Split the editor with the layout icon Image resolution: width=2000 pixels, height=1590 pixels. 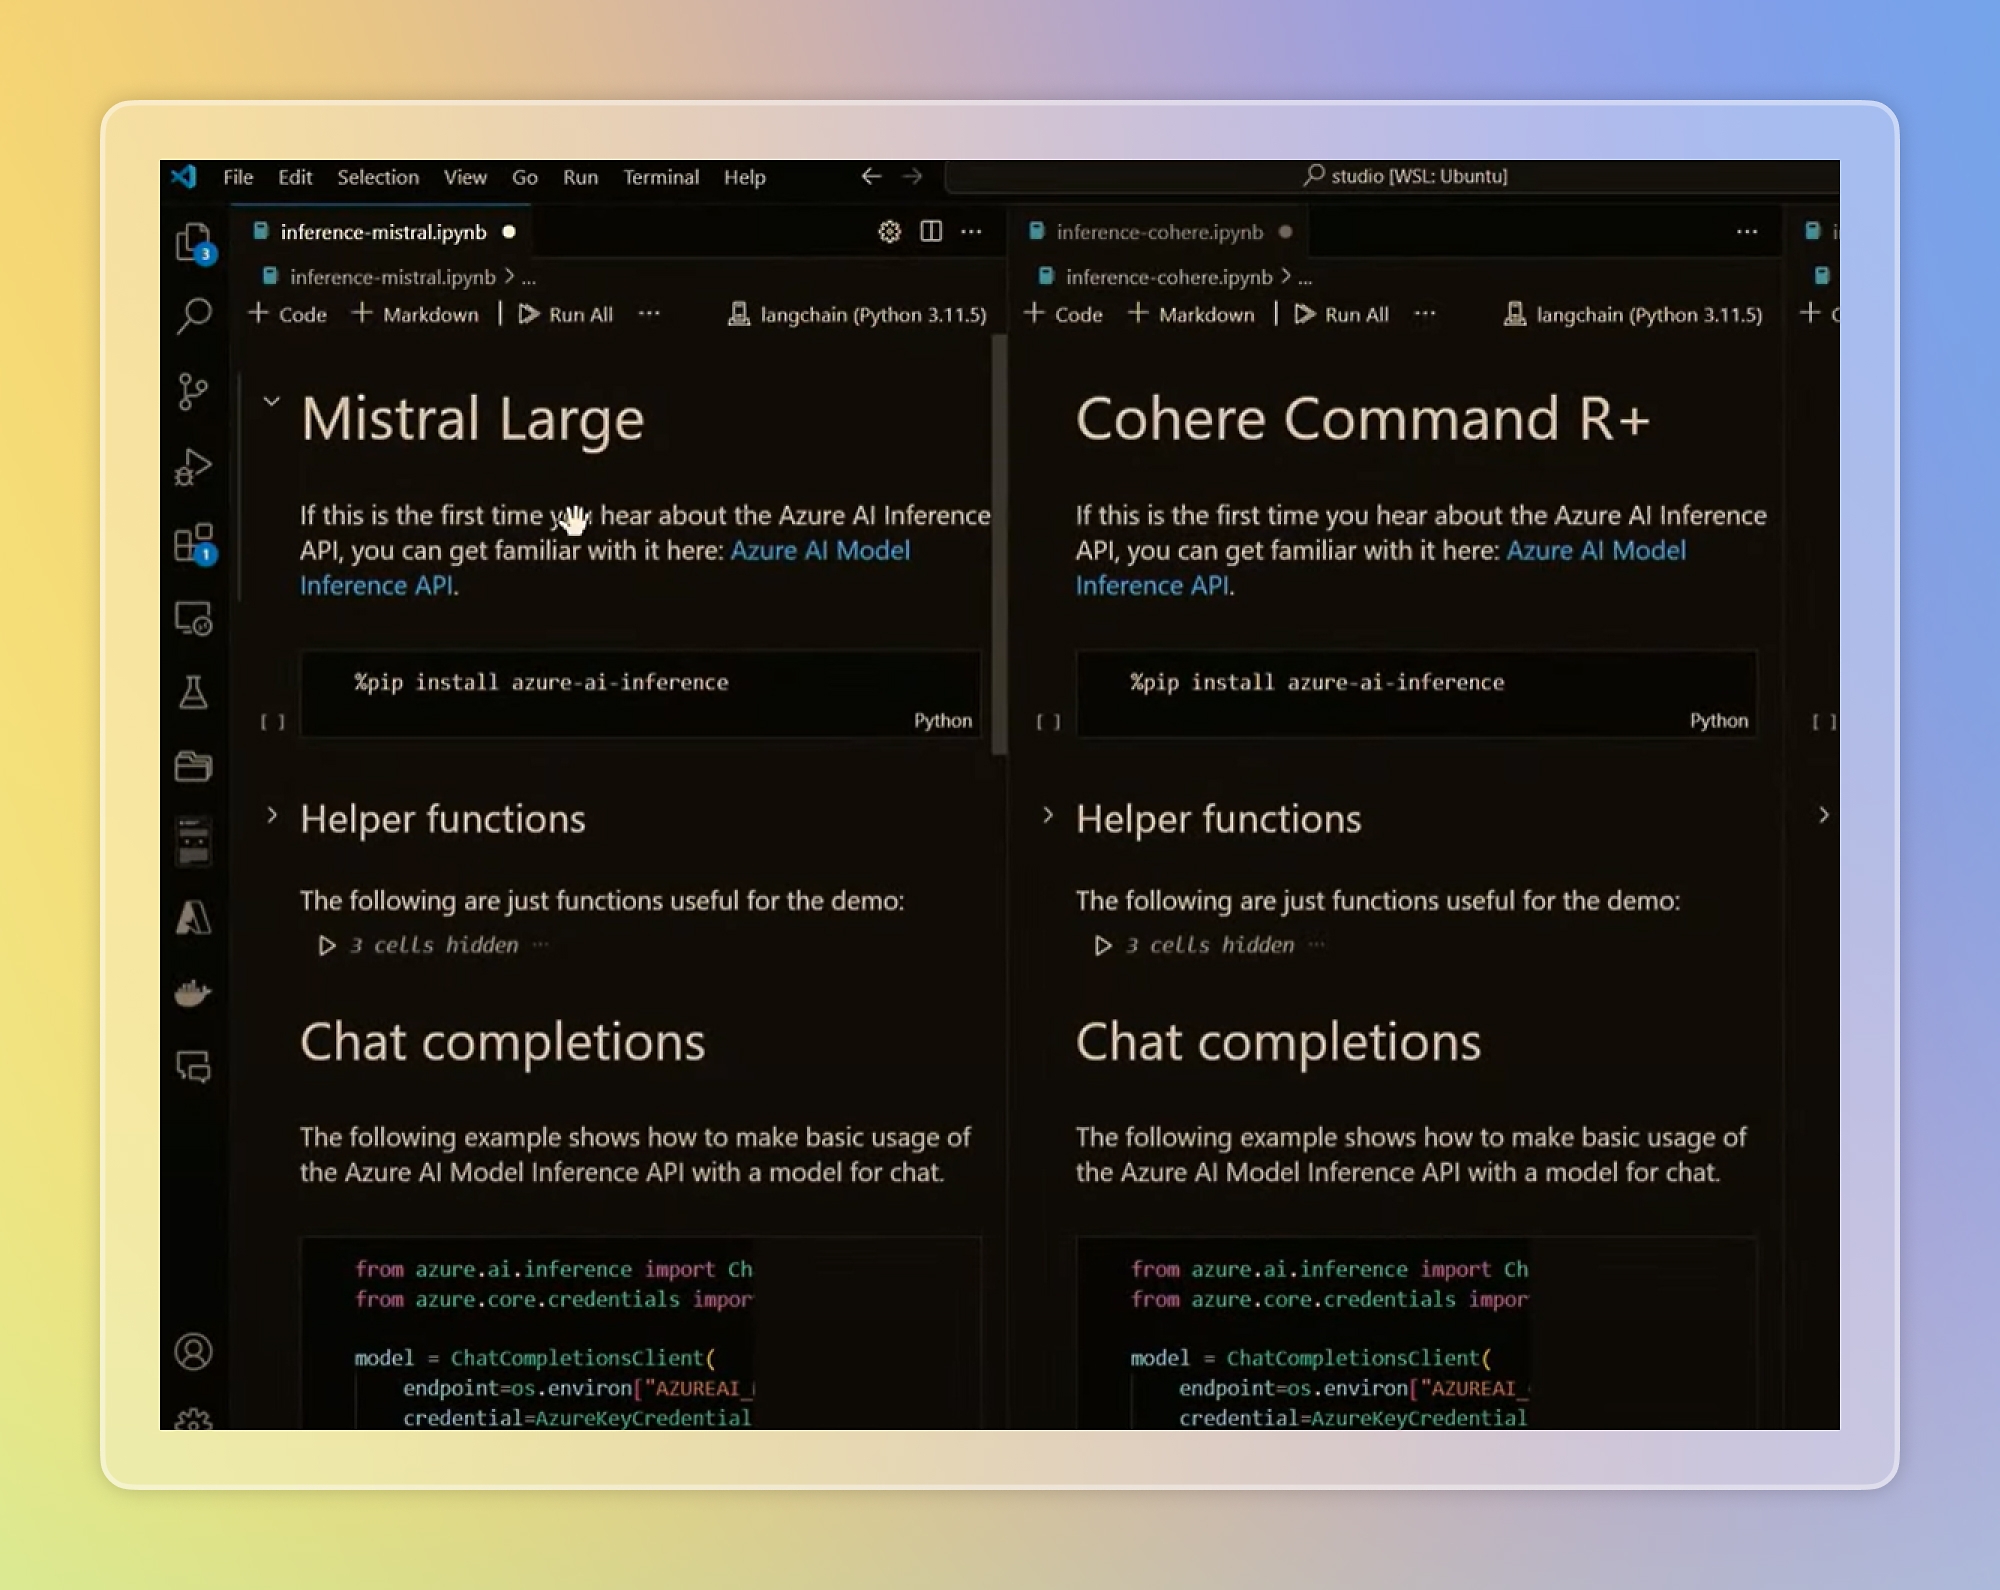pos(931,231)
